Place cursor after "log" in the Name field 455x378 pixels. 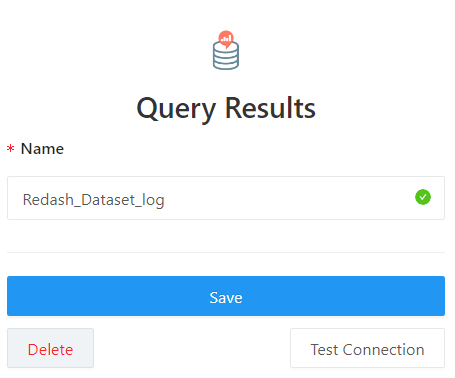(x=165, y=200)
